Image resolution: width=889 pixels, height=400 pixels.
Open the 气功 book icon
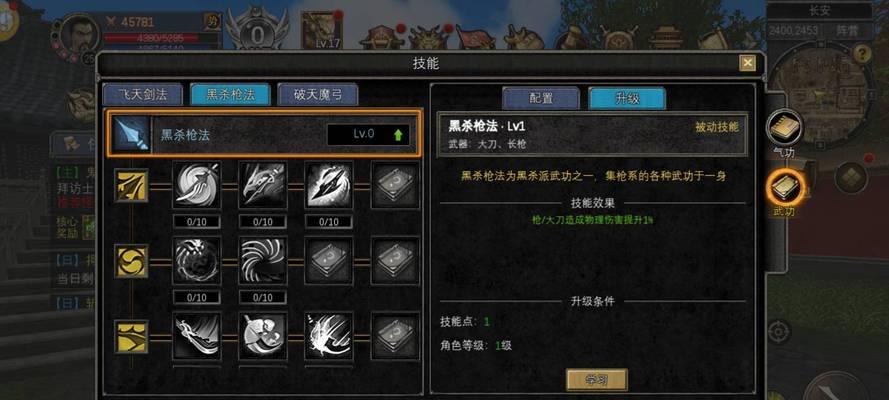[x=785, y=128]
